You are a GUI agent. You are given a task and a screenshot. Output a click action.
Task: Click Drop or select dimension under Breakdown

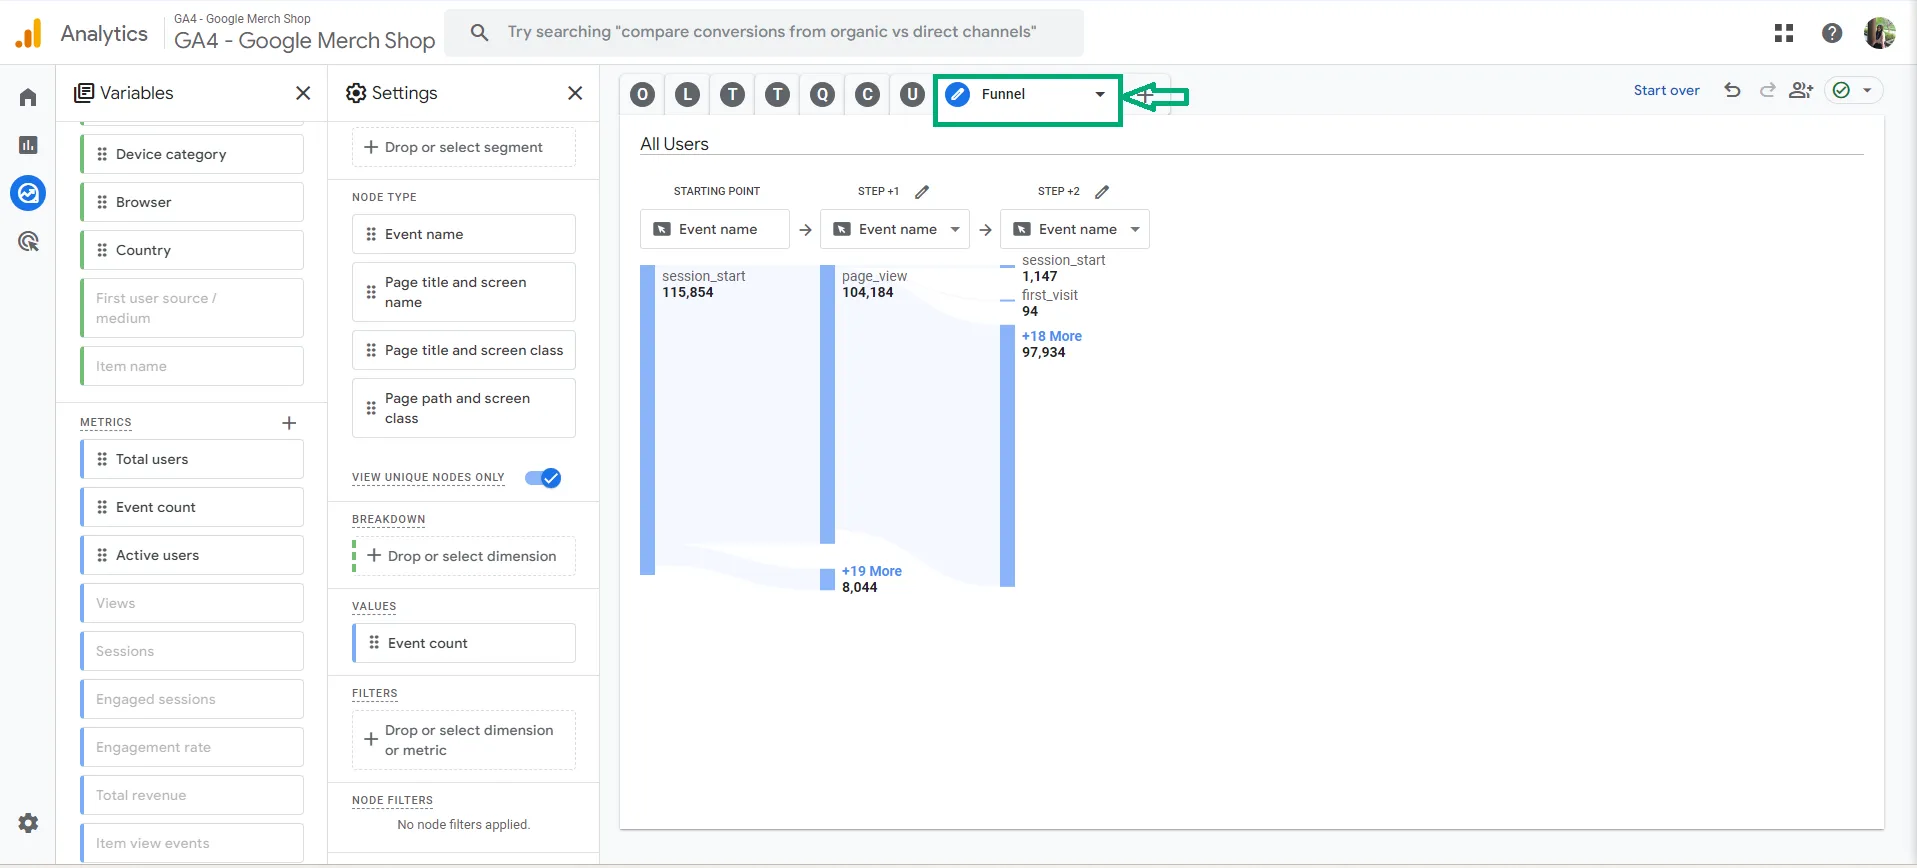464,556
